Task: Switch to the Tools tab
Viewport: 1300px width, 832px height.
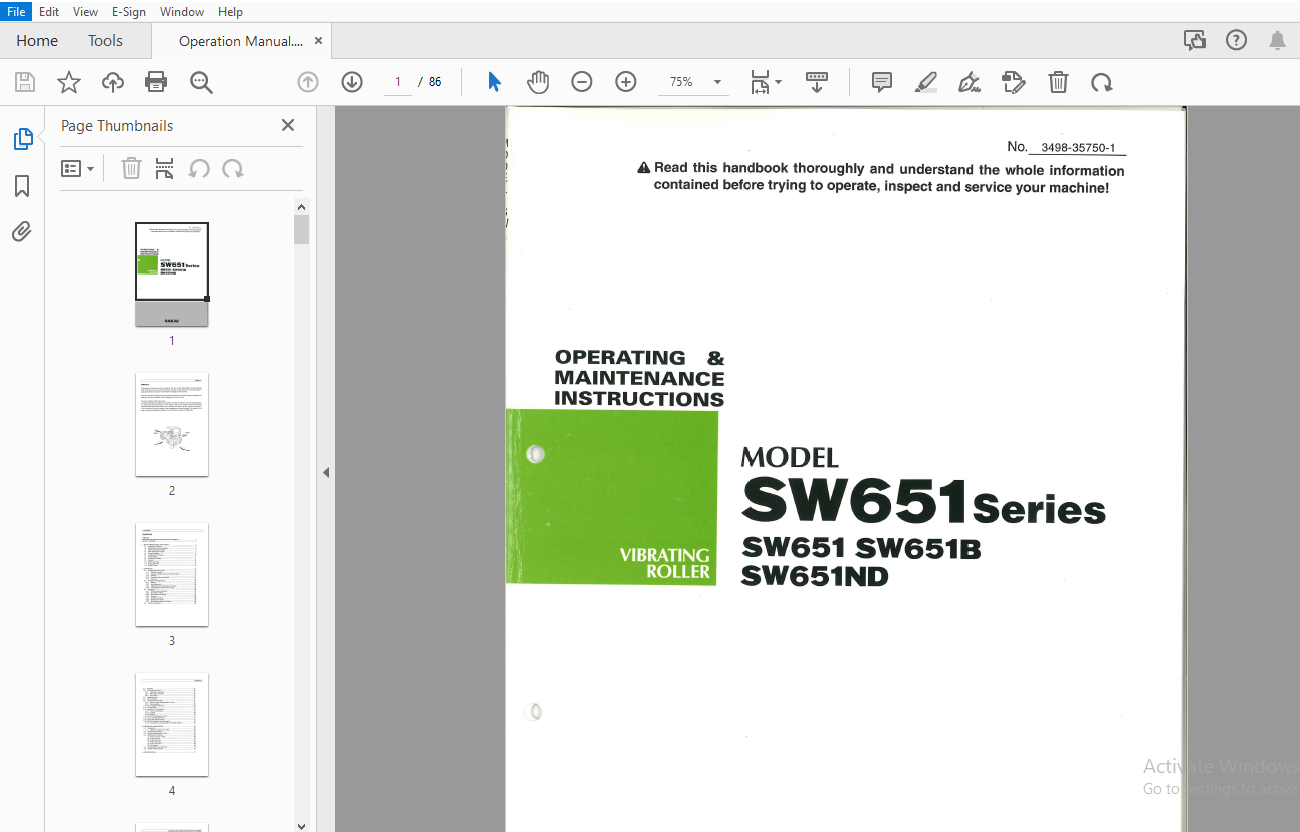Action: click(105, 41)
